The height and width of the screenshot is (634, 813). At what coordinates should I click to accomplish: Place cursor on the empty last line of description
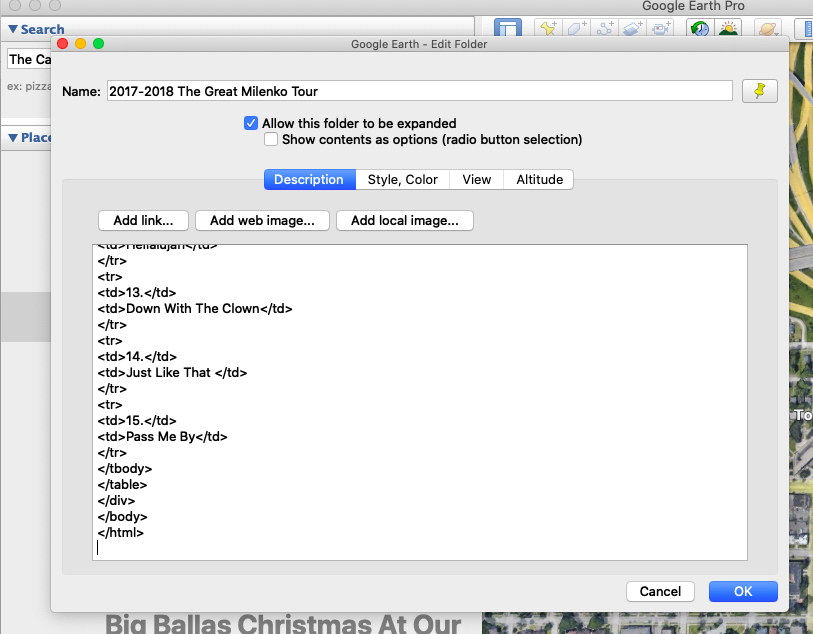coord(419,548)
